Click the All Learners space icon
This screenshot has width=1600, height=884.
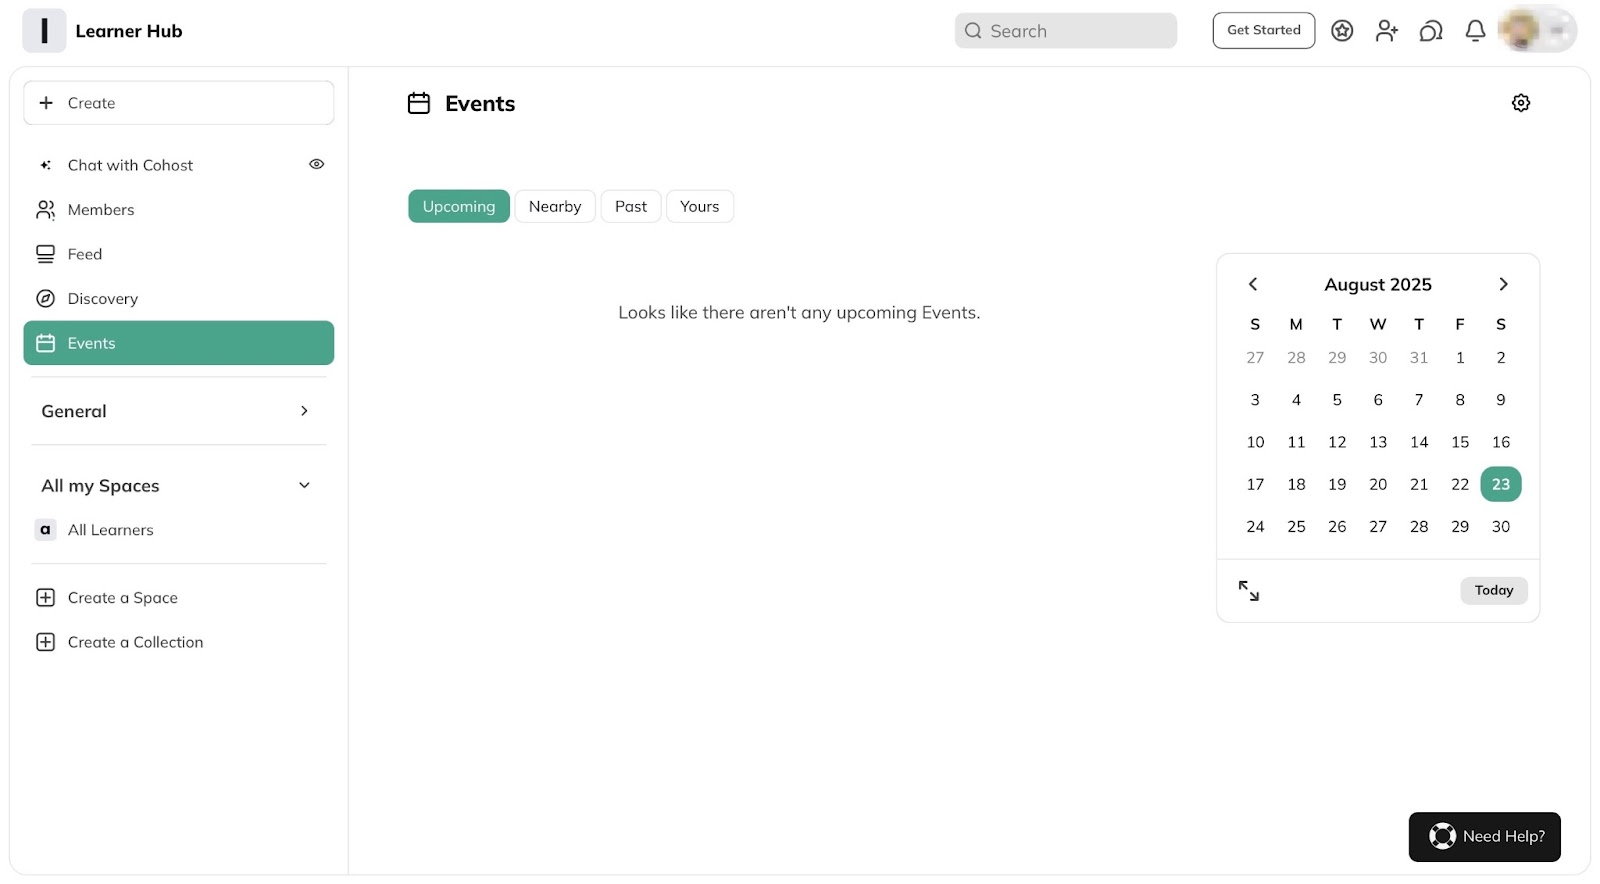click(x=45, y=530)
